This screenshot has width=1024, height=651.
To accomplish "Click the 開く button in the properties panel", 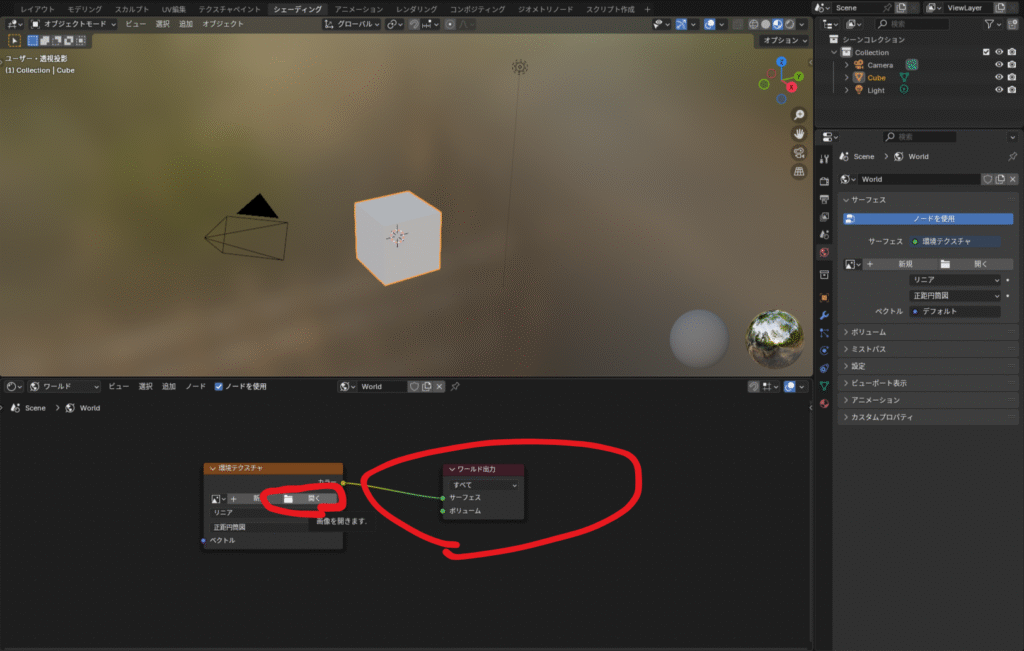I will coord(974,264).
